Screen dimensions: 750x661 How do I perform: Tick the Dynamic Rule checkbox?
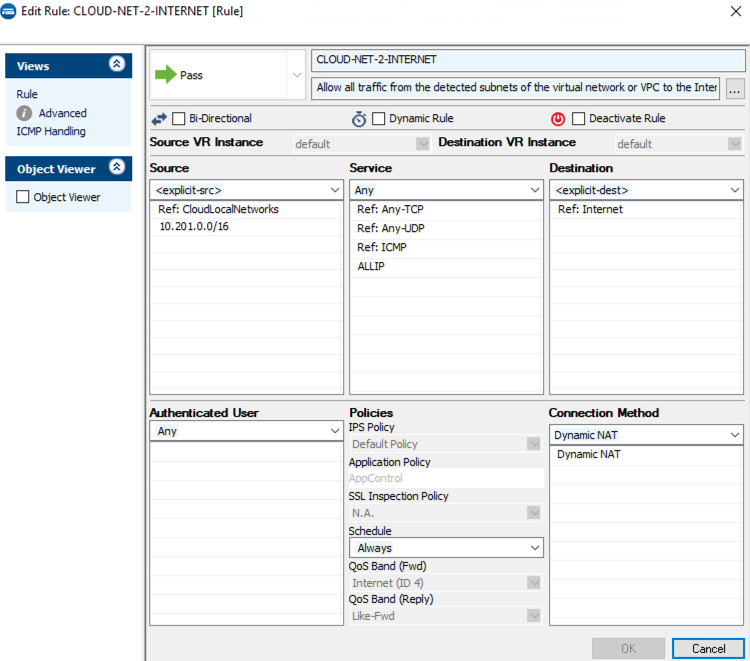click(x=379, y=119)
